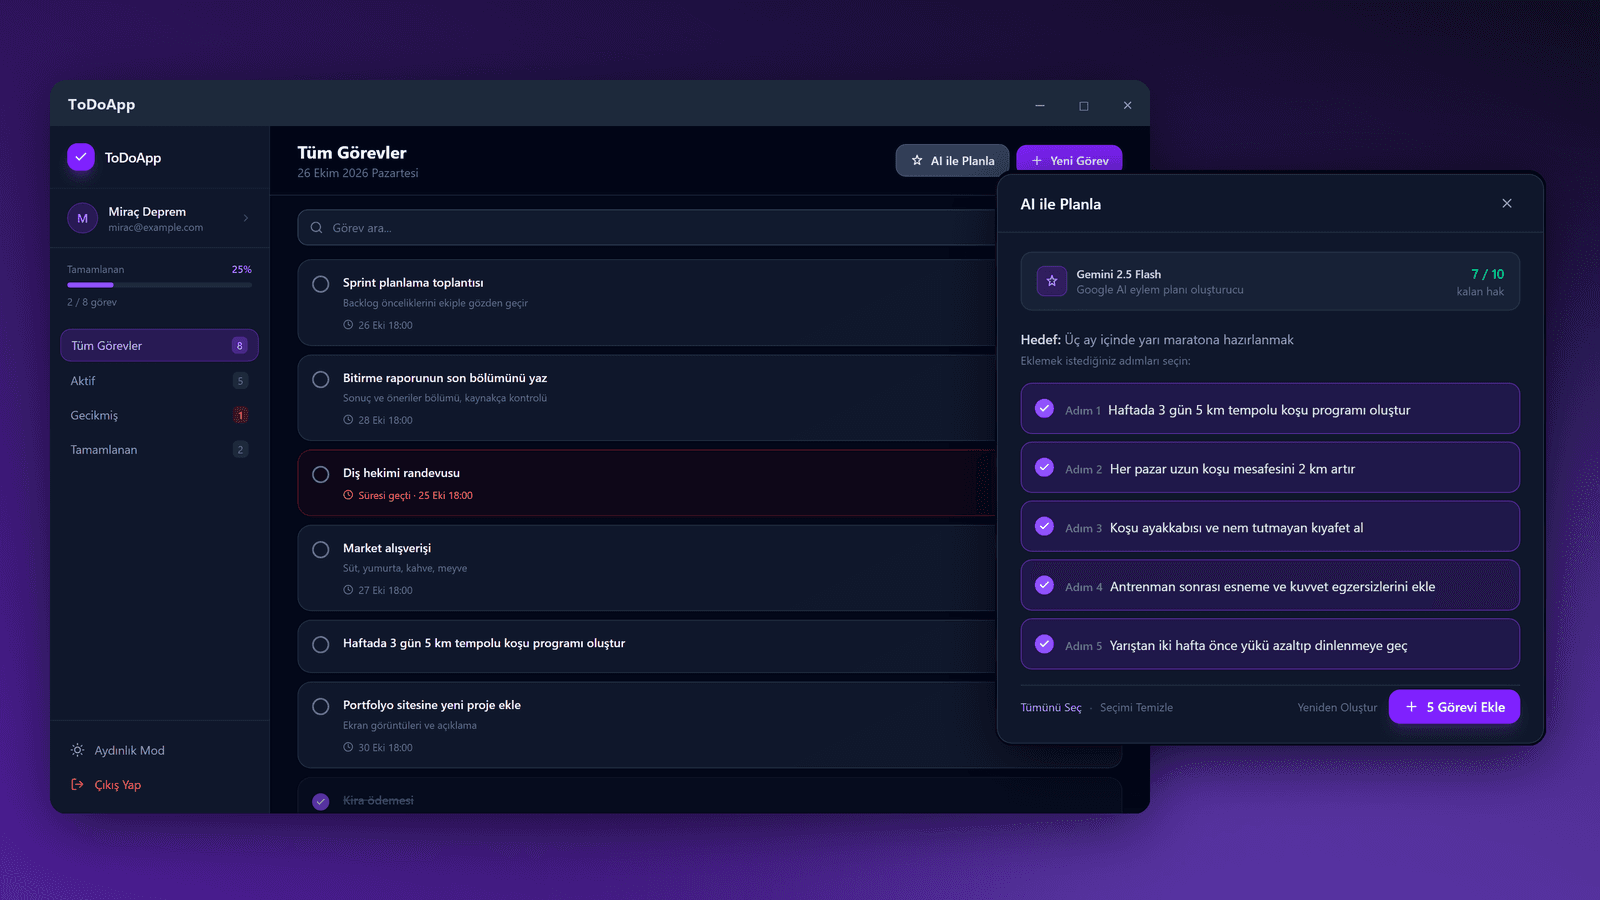Create a task with Yeni Görev button
Screen dimensions: 1600x900
(1069, 160)
